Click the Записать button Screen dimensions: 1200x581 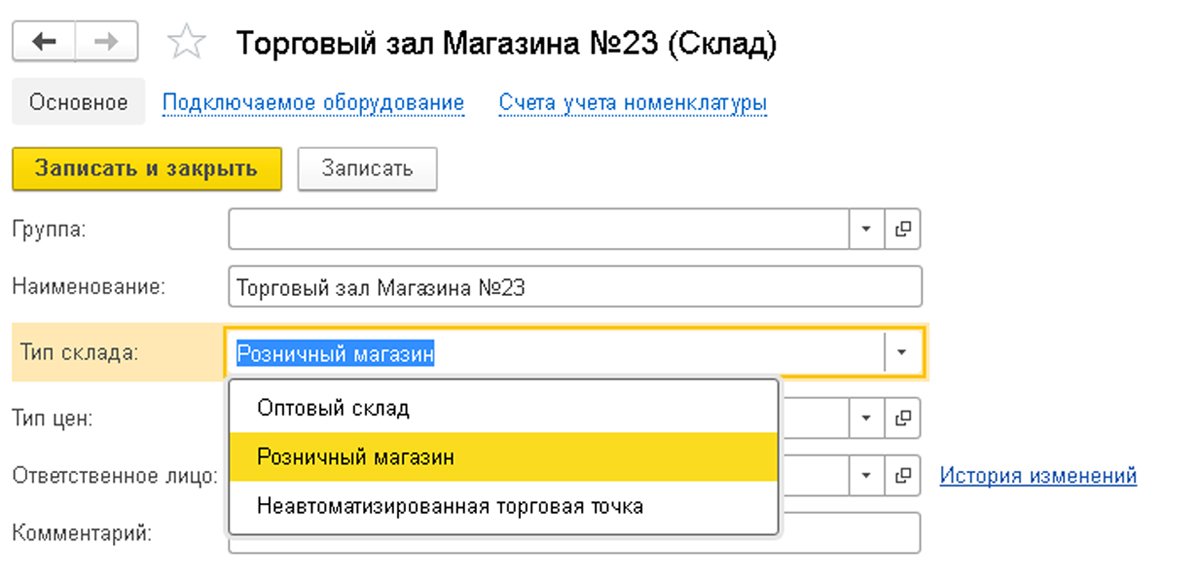pos(367,169)
